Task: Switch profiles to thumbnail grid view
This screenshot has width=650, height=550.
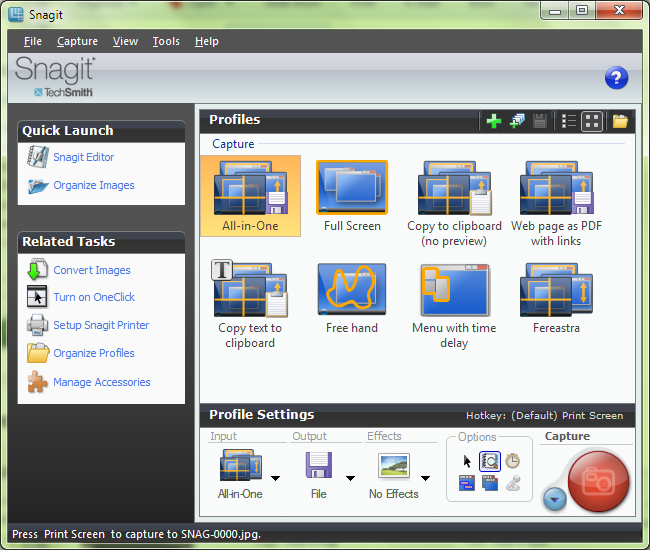Action: click(x=592, y=121)
